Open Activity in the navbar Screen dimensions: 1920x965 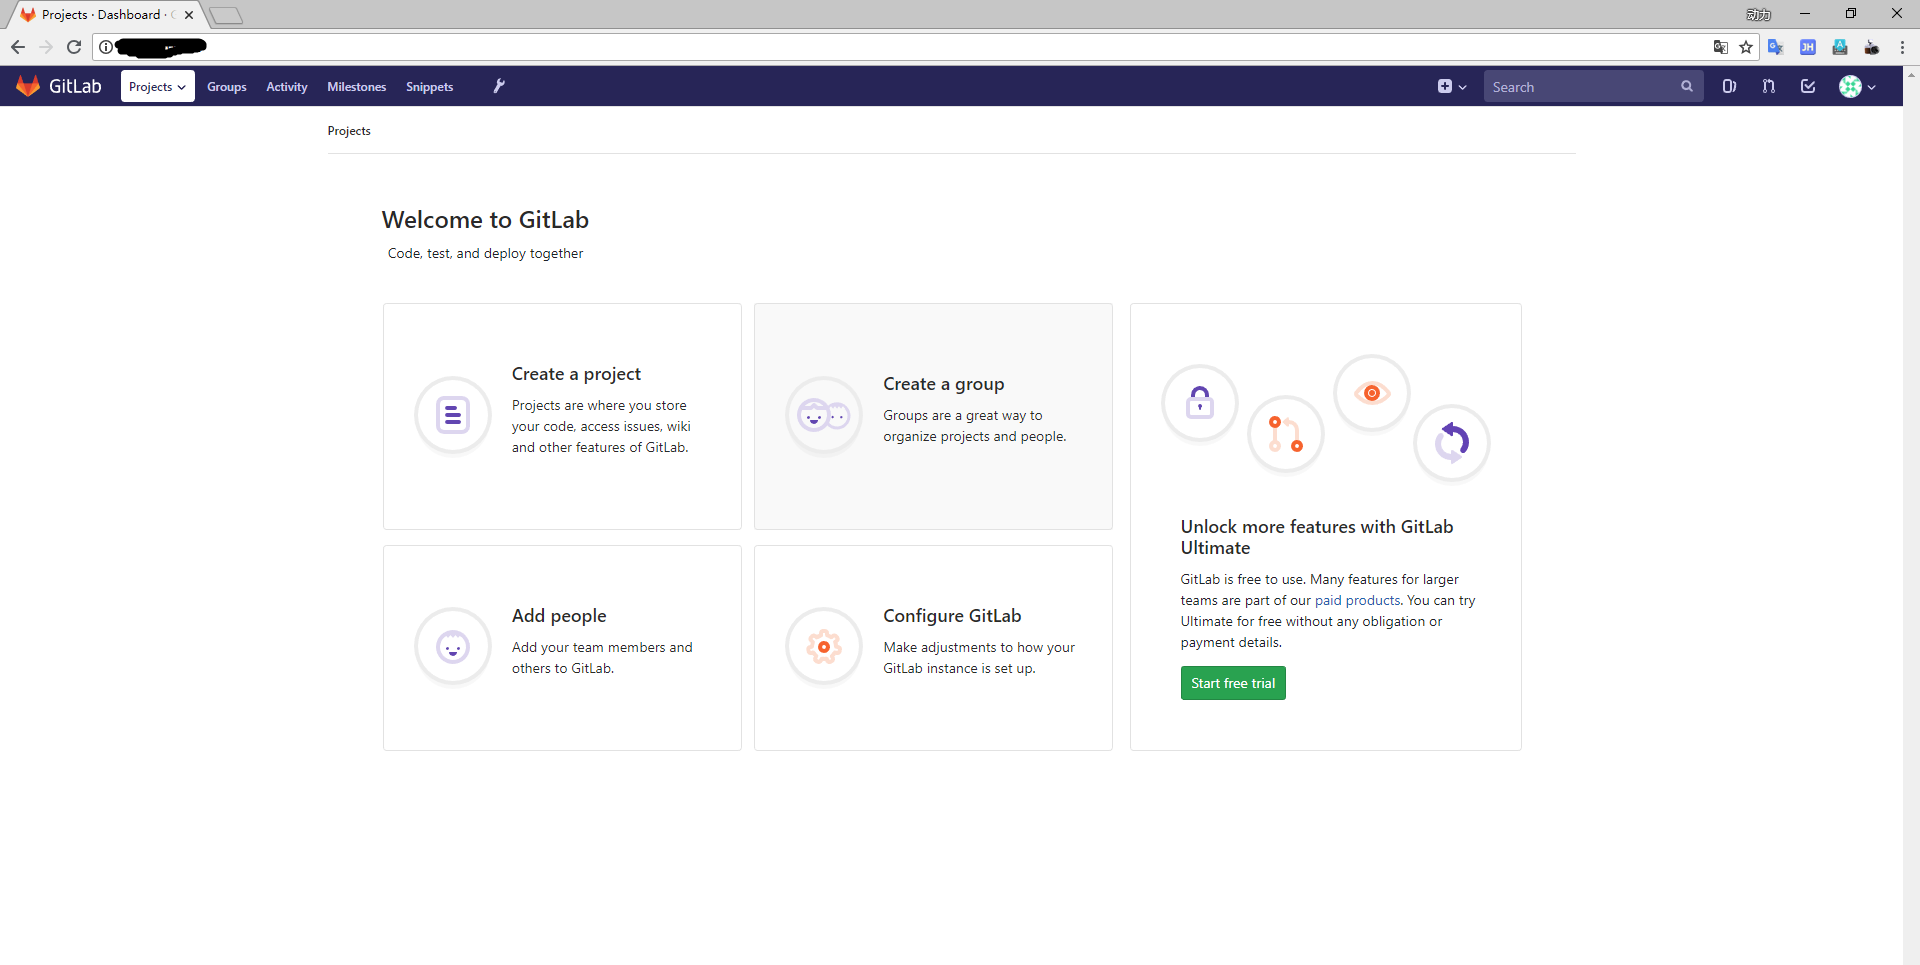[287, 87]
